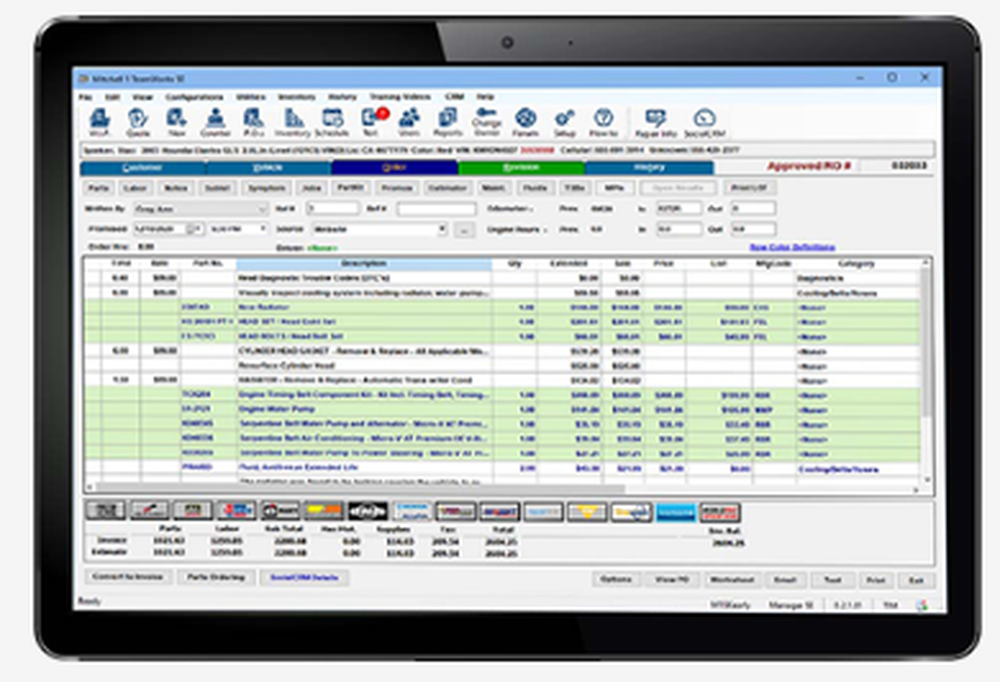Expand the Source dropdown
The width and height of the screenshot is (1000, 682).
click(441, 228)
